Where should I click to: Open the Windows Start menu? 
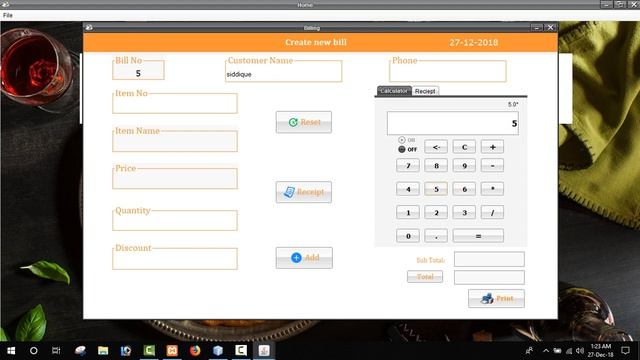click(11, 351)
